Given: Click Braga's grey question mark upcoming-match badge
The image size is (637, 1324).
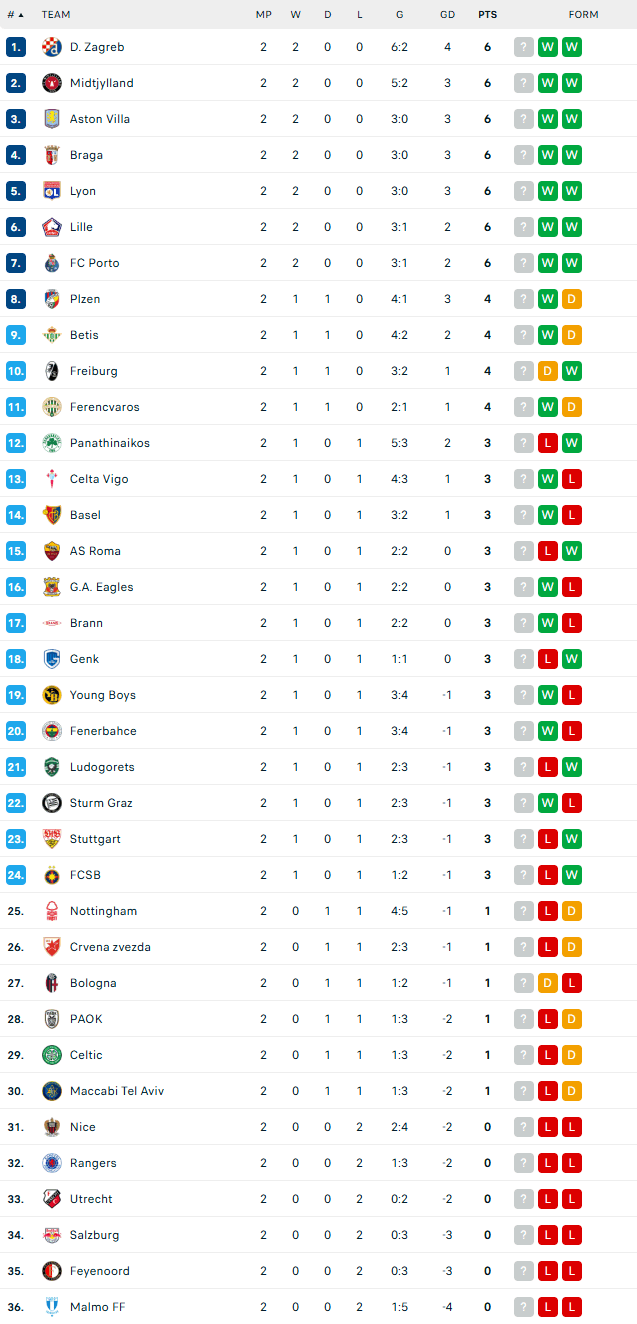Looking at the screenshot, I should (524, 155).
